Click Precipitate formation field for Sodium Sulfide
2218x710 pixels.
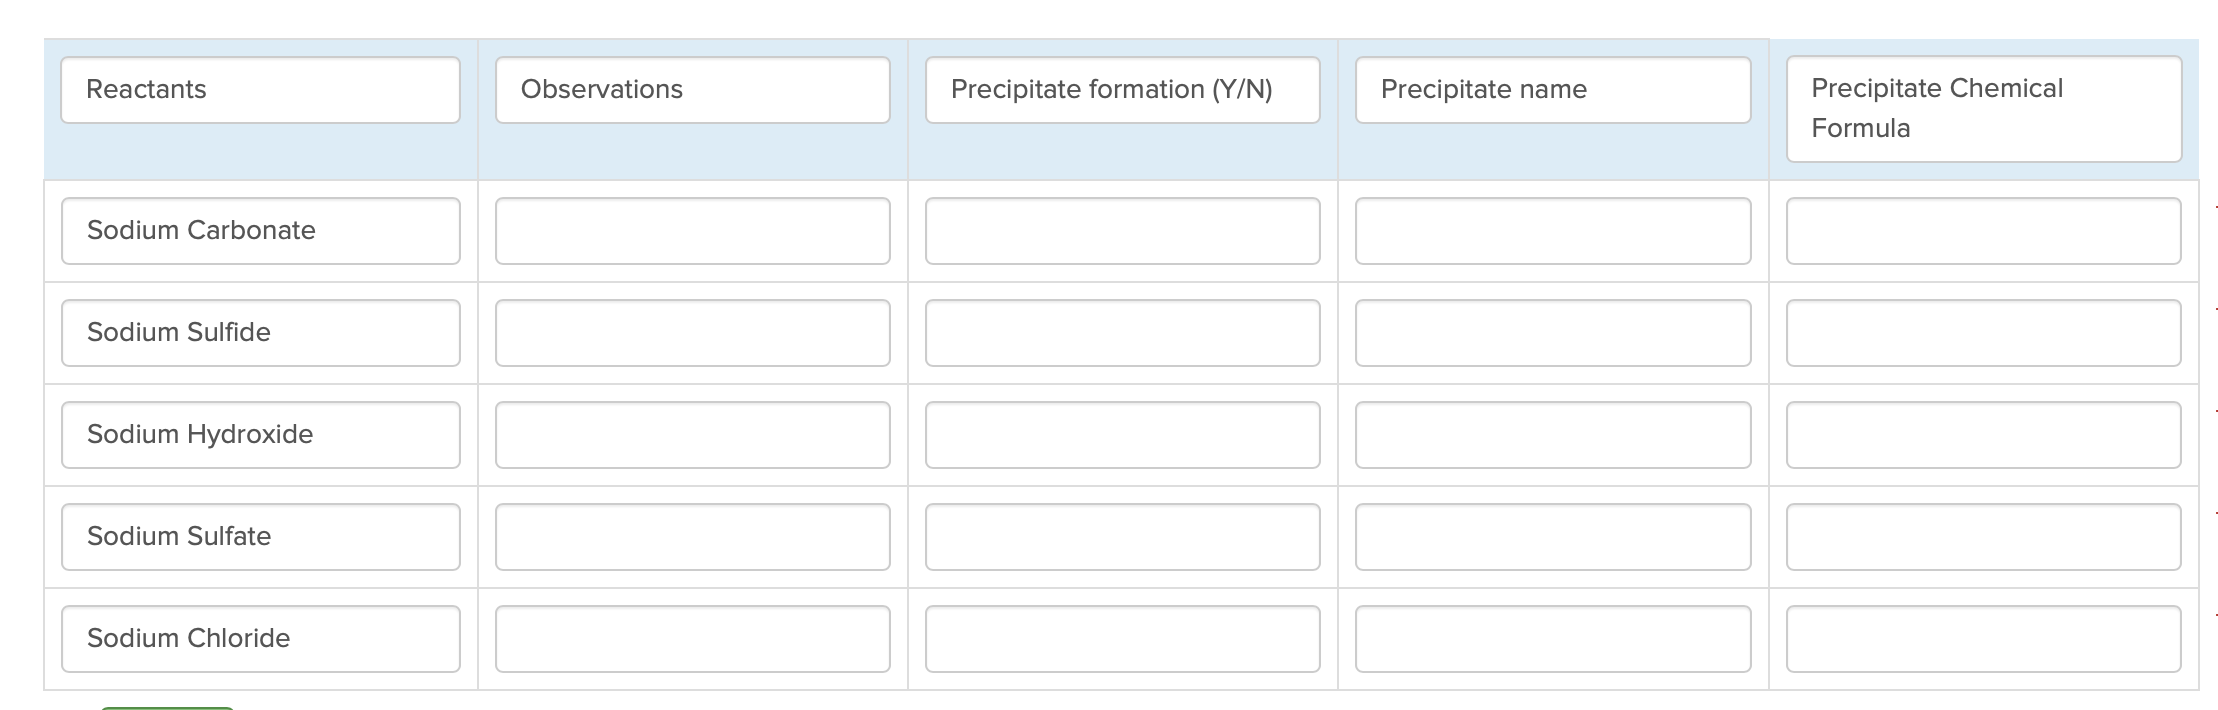(x=1122, y=333)
